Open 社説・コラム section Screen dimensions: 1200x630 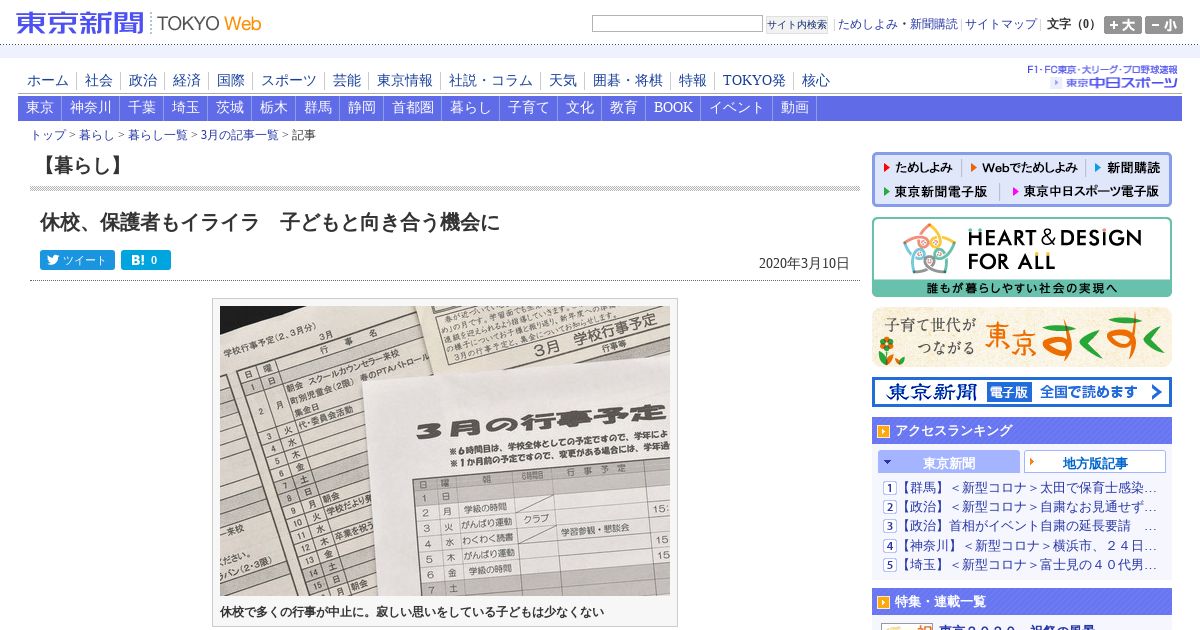coord(491,81)
